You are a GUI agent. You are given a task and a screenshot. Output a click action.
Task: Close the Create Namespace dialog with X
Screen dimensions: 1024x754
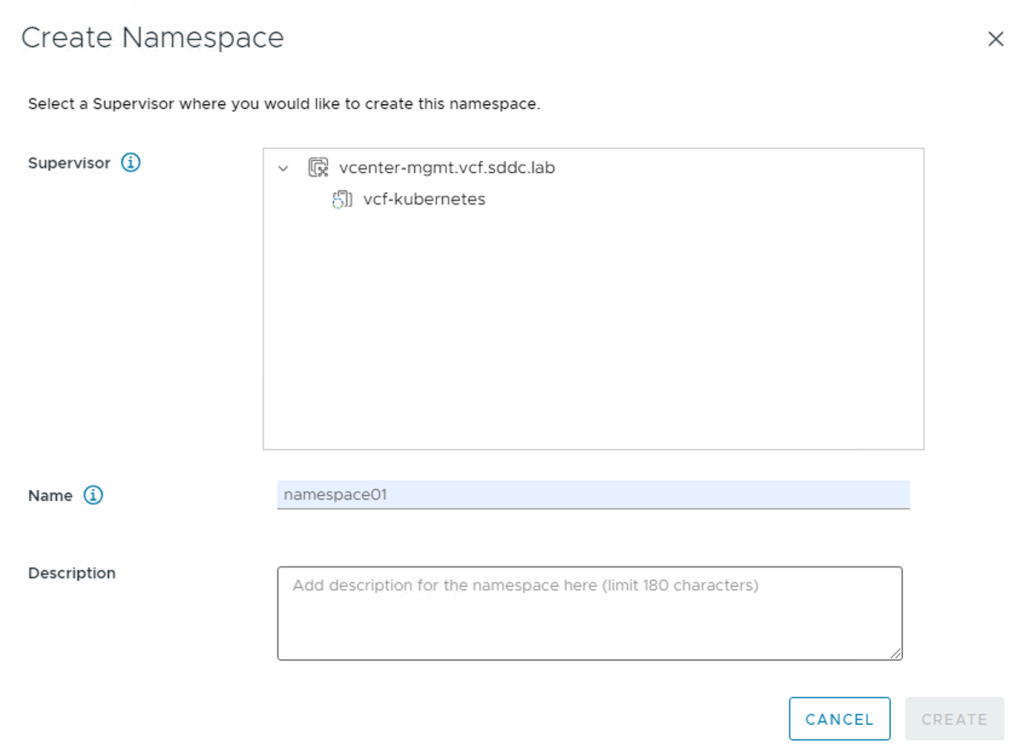(995, 39)
